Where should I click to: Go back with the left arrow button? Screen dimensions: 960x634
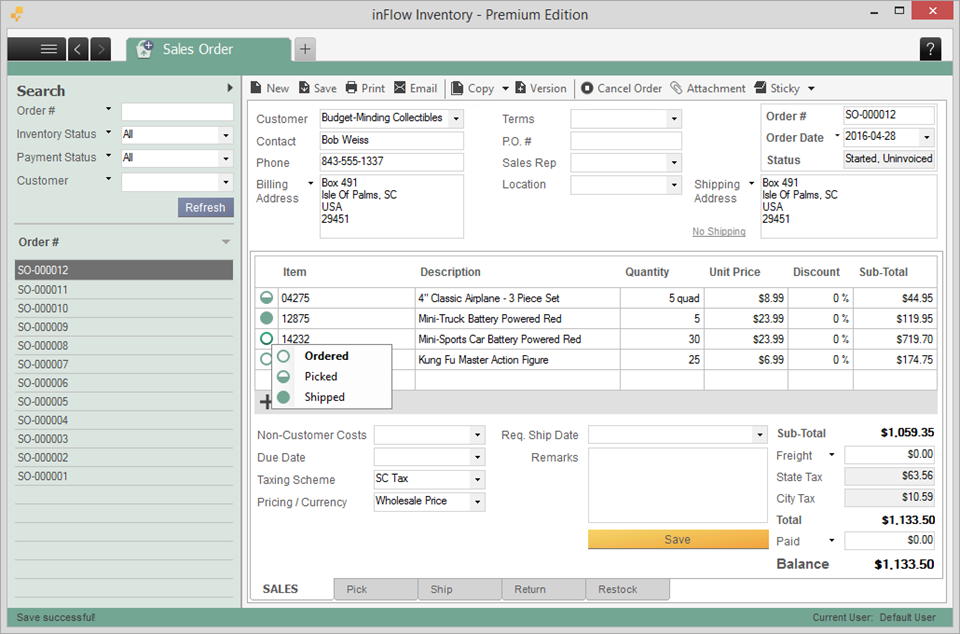click(78, 49)
